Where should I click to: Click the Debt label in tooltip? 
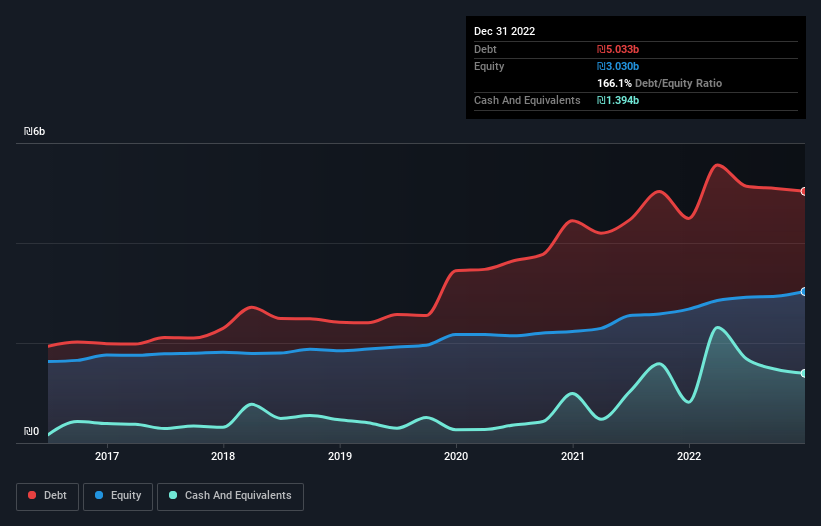(x=485, y=49)
